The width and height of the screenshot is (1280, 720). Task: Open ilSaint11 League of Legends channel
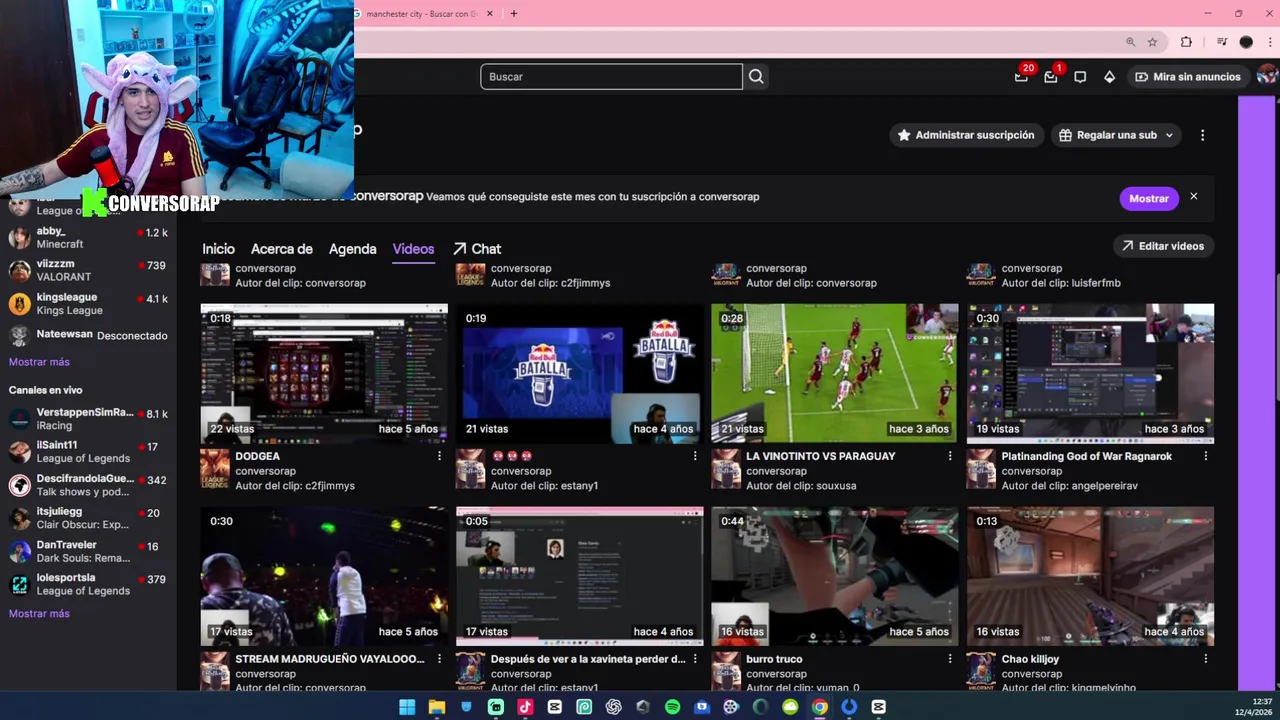pyautogui.click(x=88, y=452)
